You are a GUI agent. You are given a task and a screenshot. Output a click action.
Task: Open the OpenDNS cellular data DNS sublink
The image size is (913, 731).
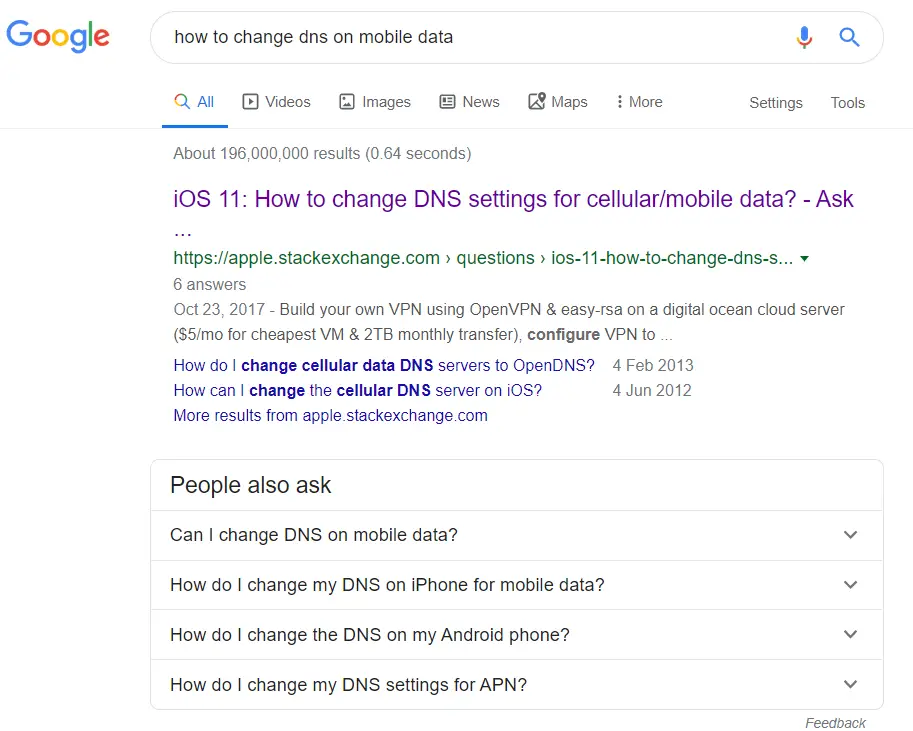click(384, 365)
